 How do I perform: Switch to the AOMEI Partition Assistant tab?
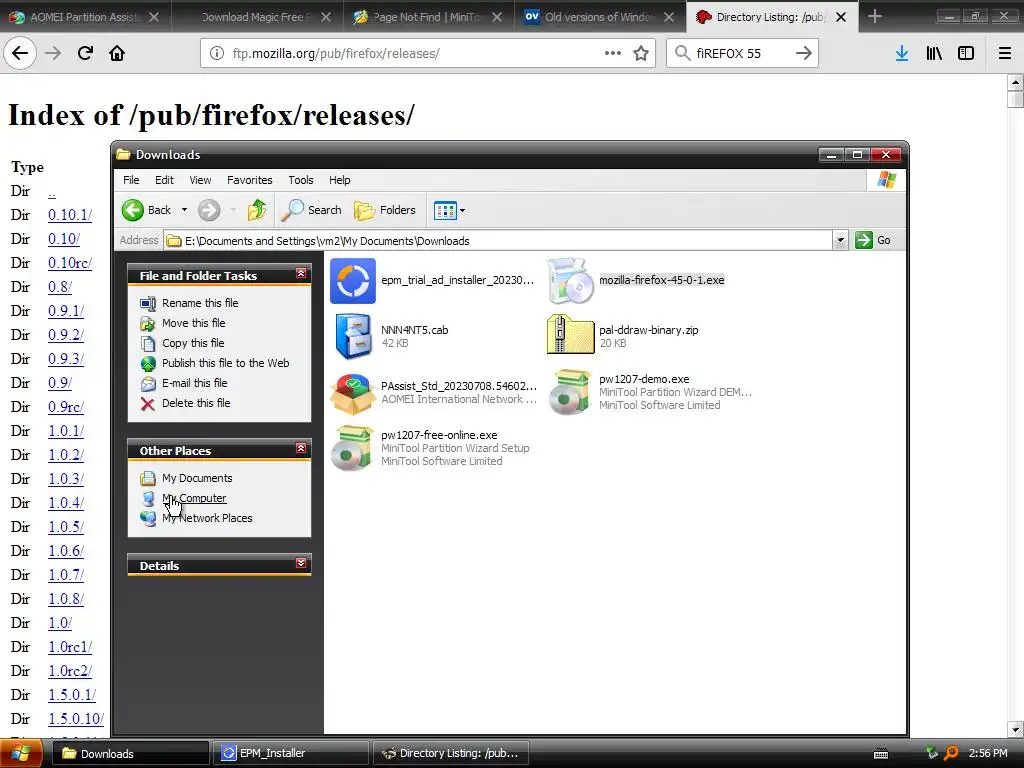pos(86,17)
